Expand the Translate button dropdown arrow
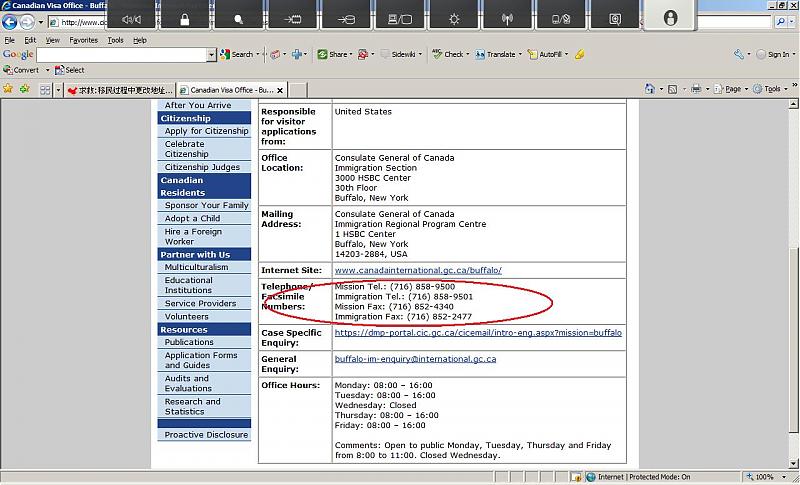The height and width of the screenshot is (485, 800). coord(520,54)
